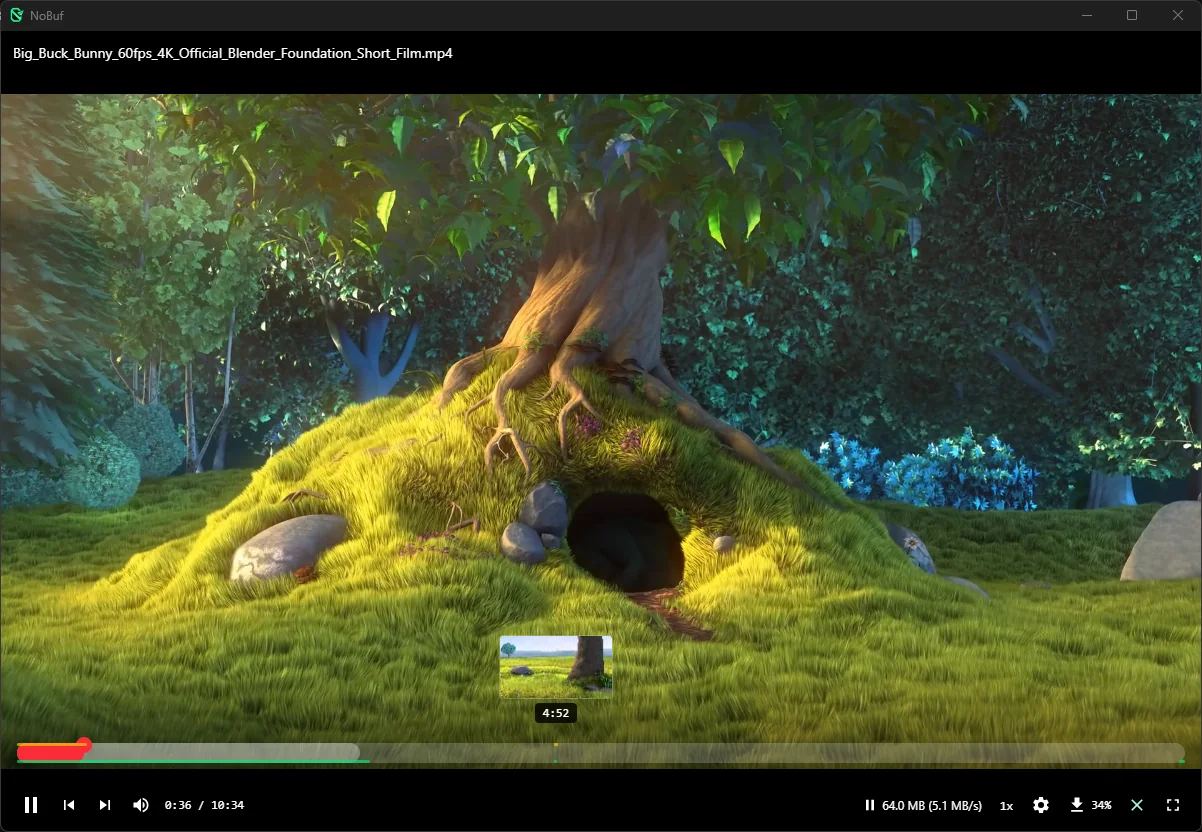Click the NoBuf app logo icon
The image size is (1202, 832).
tap(17, 15)
